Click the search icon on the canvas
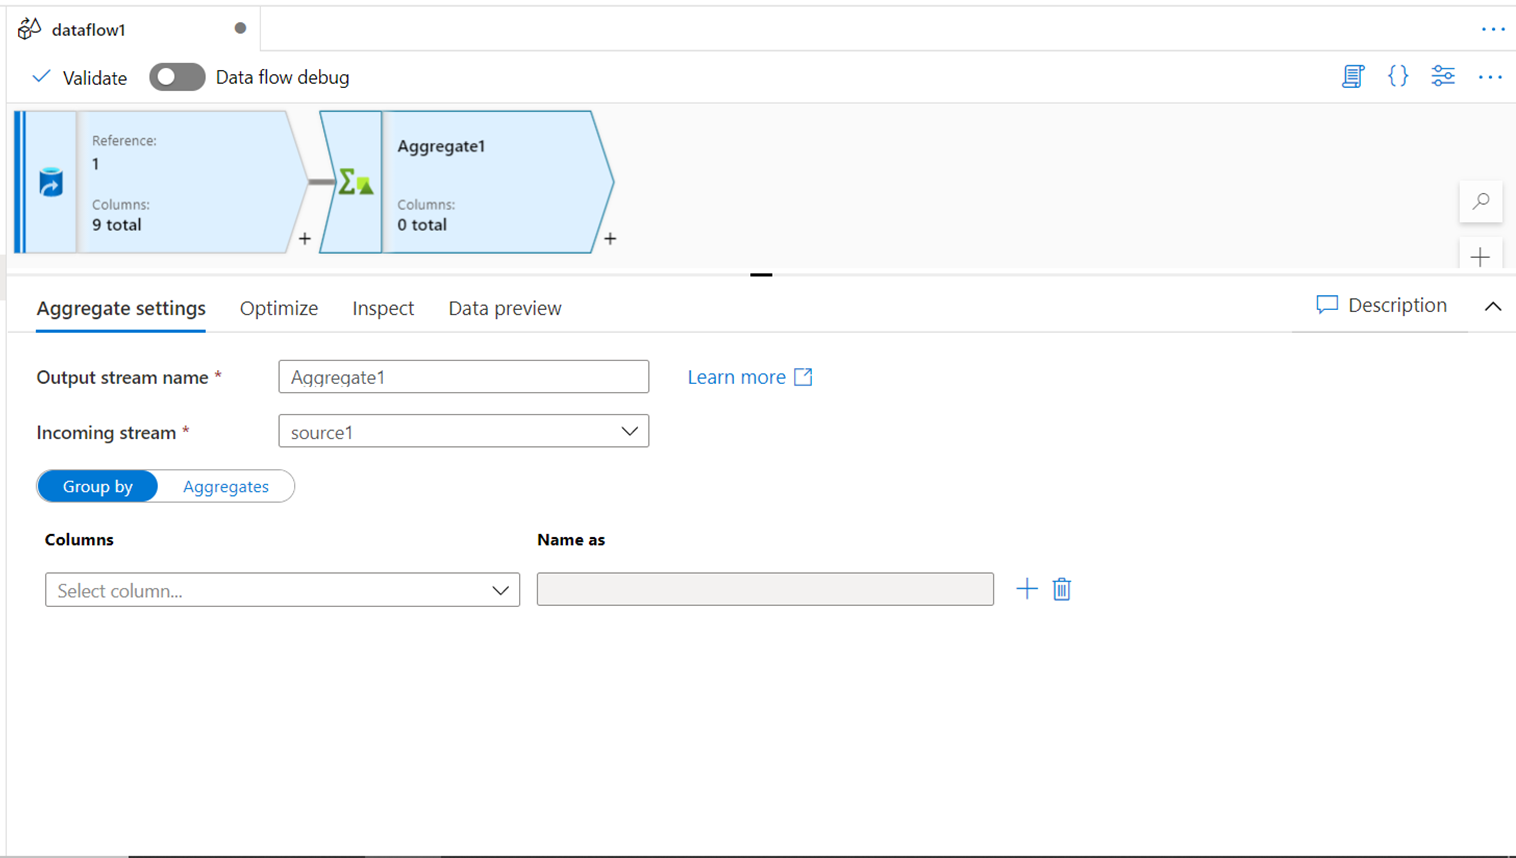The width and height of the screenshot is (1516, 858). point(1481,201)
